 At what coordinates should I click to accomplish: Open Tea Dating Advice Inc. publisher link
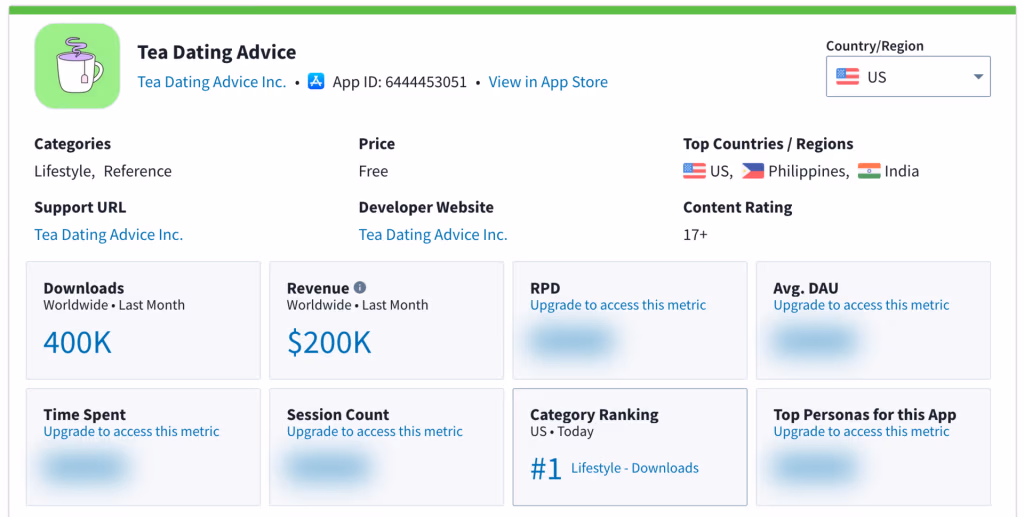(212, 82)
